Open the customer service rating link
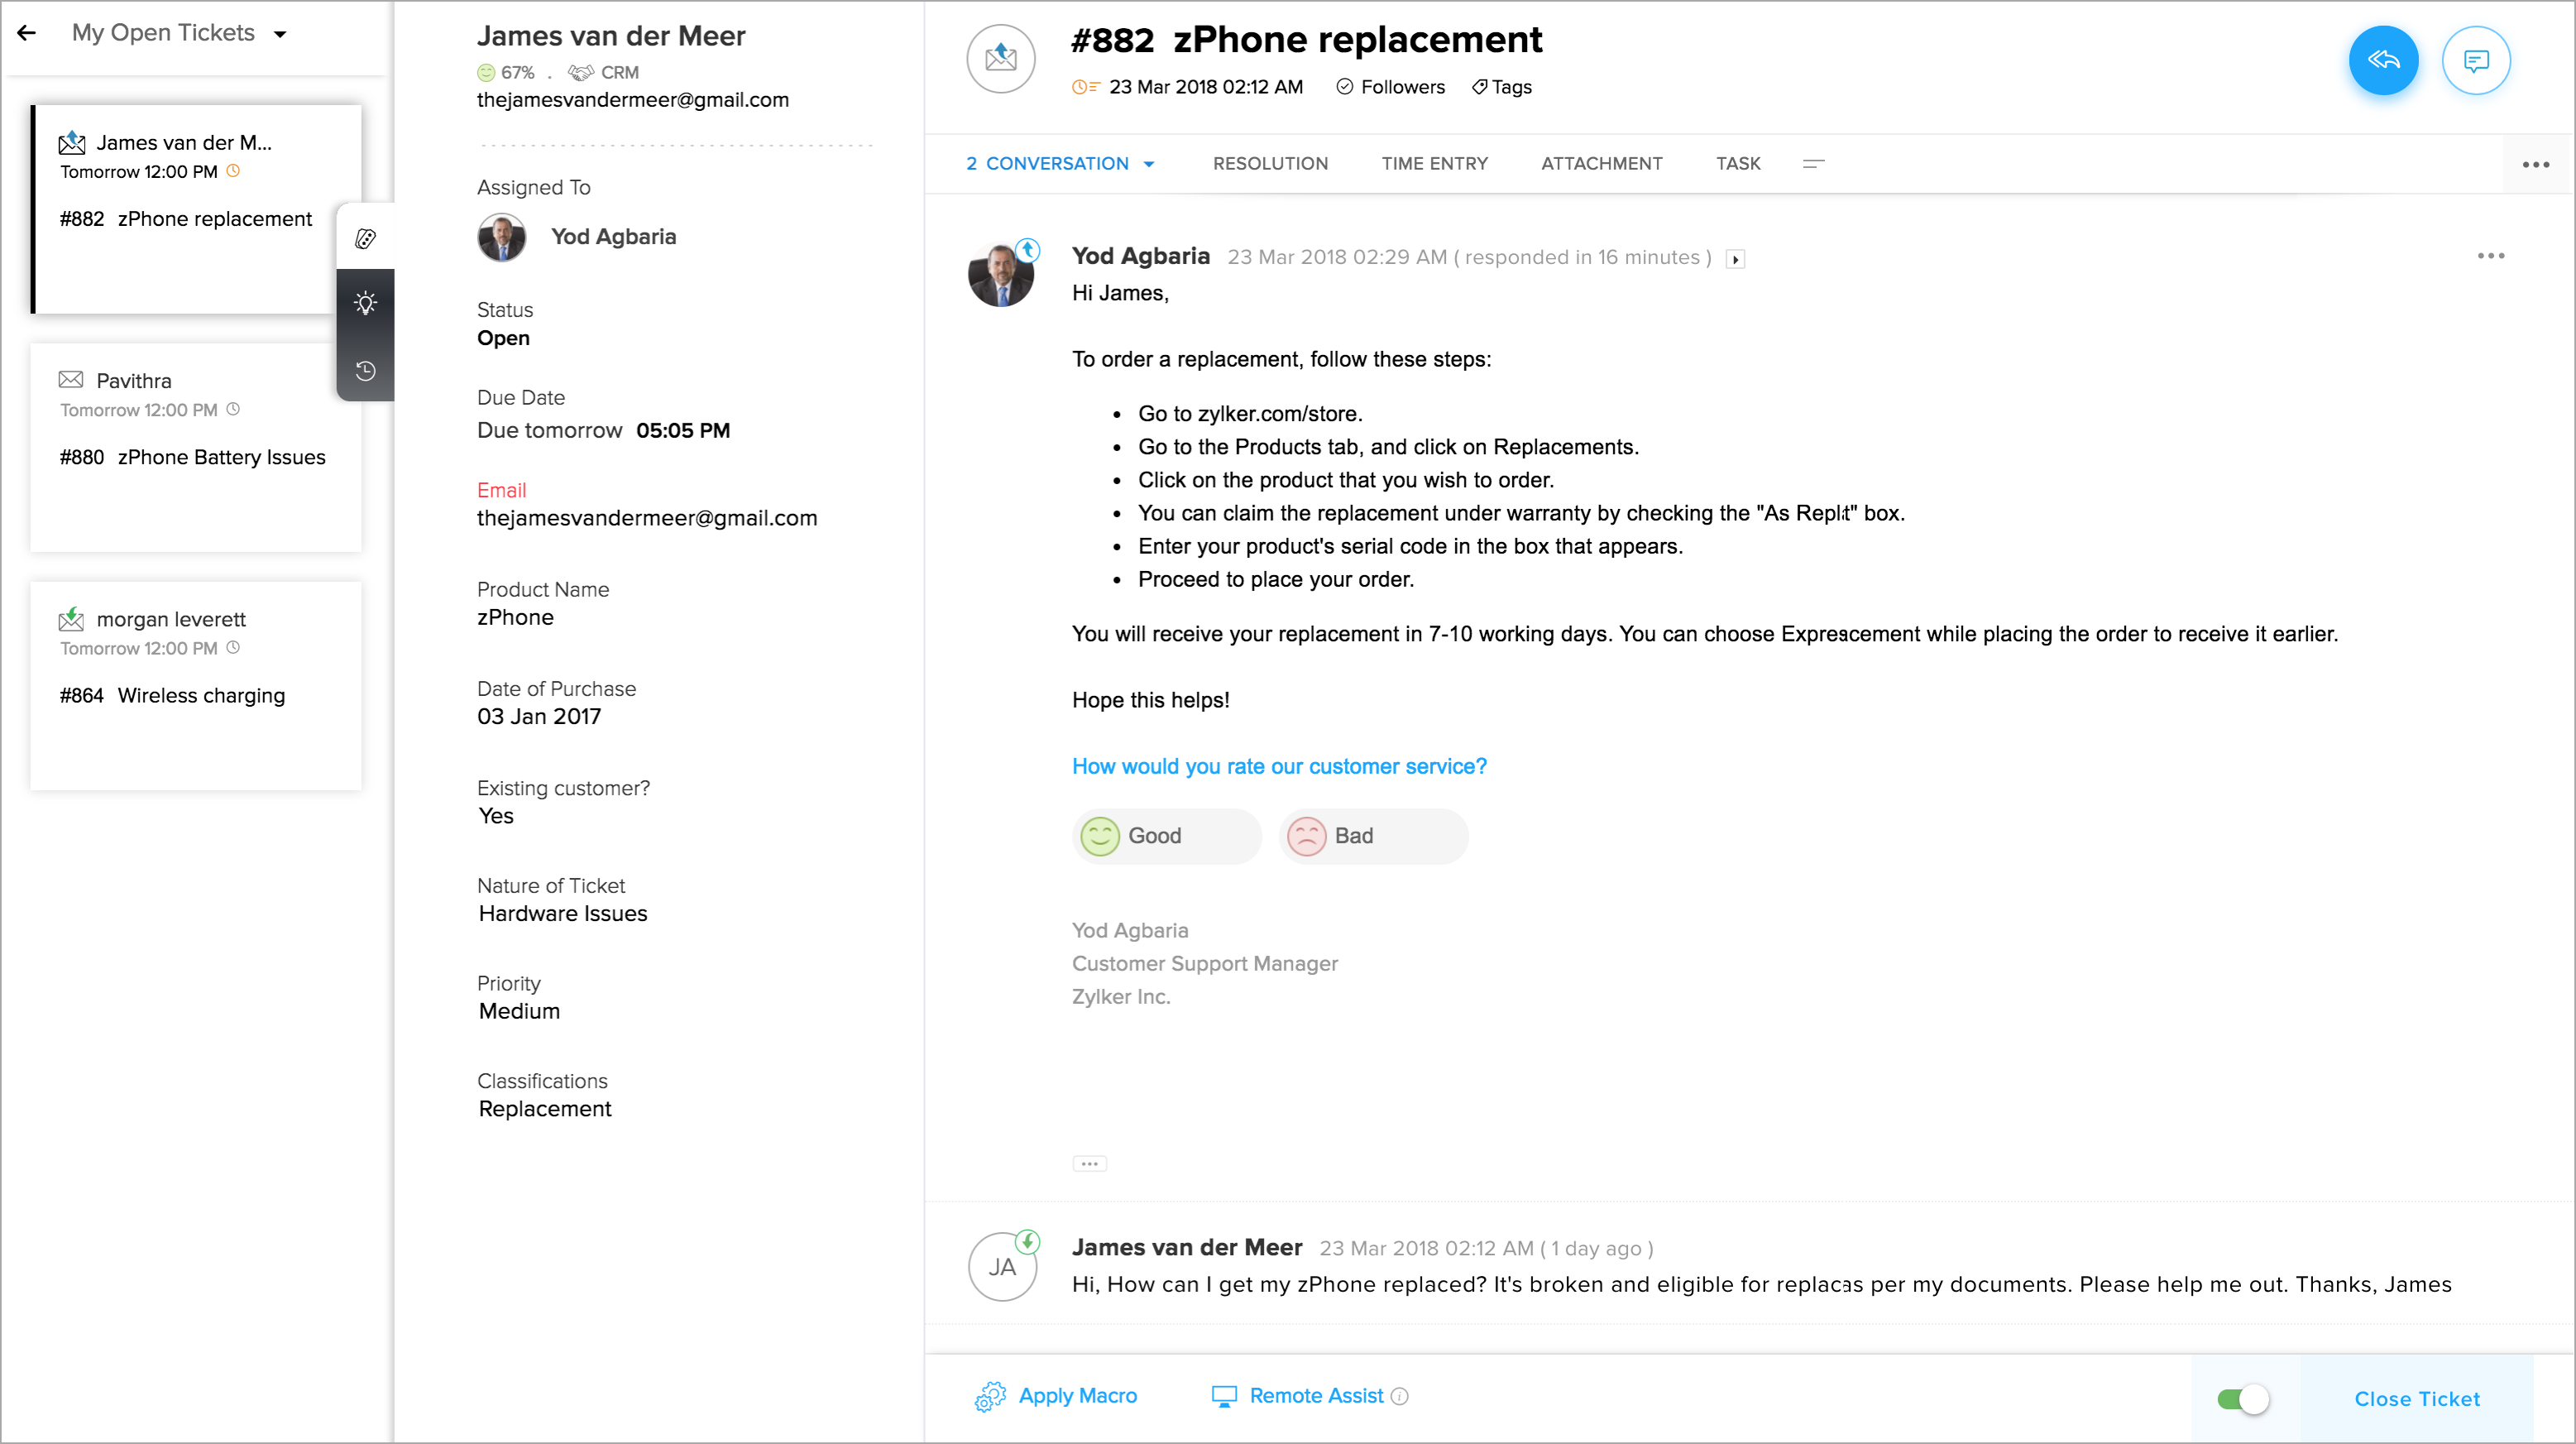Image resolution: width=2576 pixels, height=1444 pixels. [x=1279, y=766]
